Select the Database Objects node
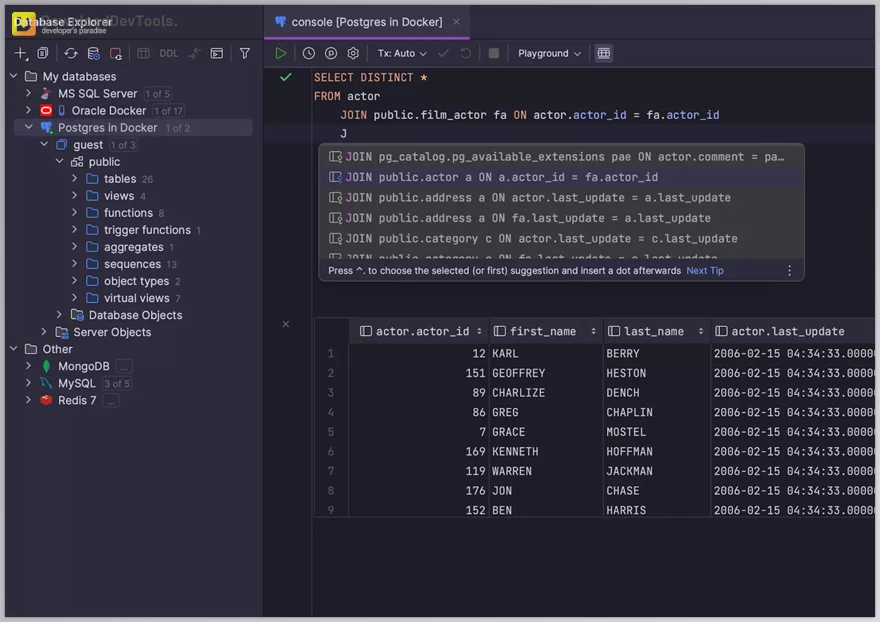The height and width of the screenshot is (622, 880). coord(135,315)
